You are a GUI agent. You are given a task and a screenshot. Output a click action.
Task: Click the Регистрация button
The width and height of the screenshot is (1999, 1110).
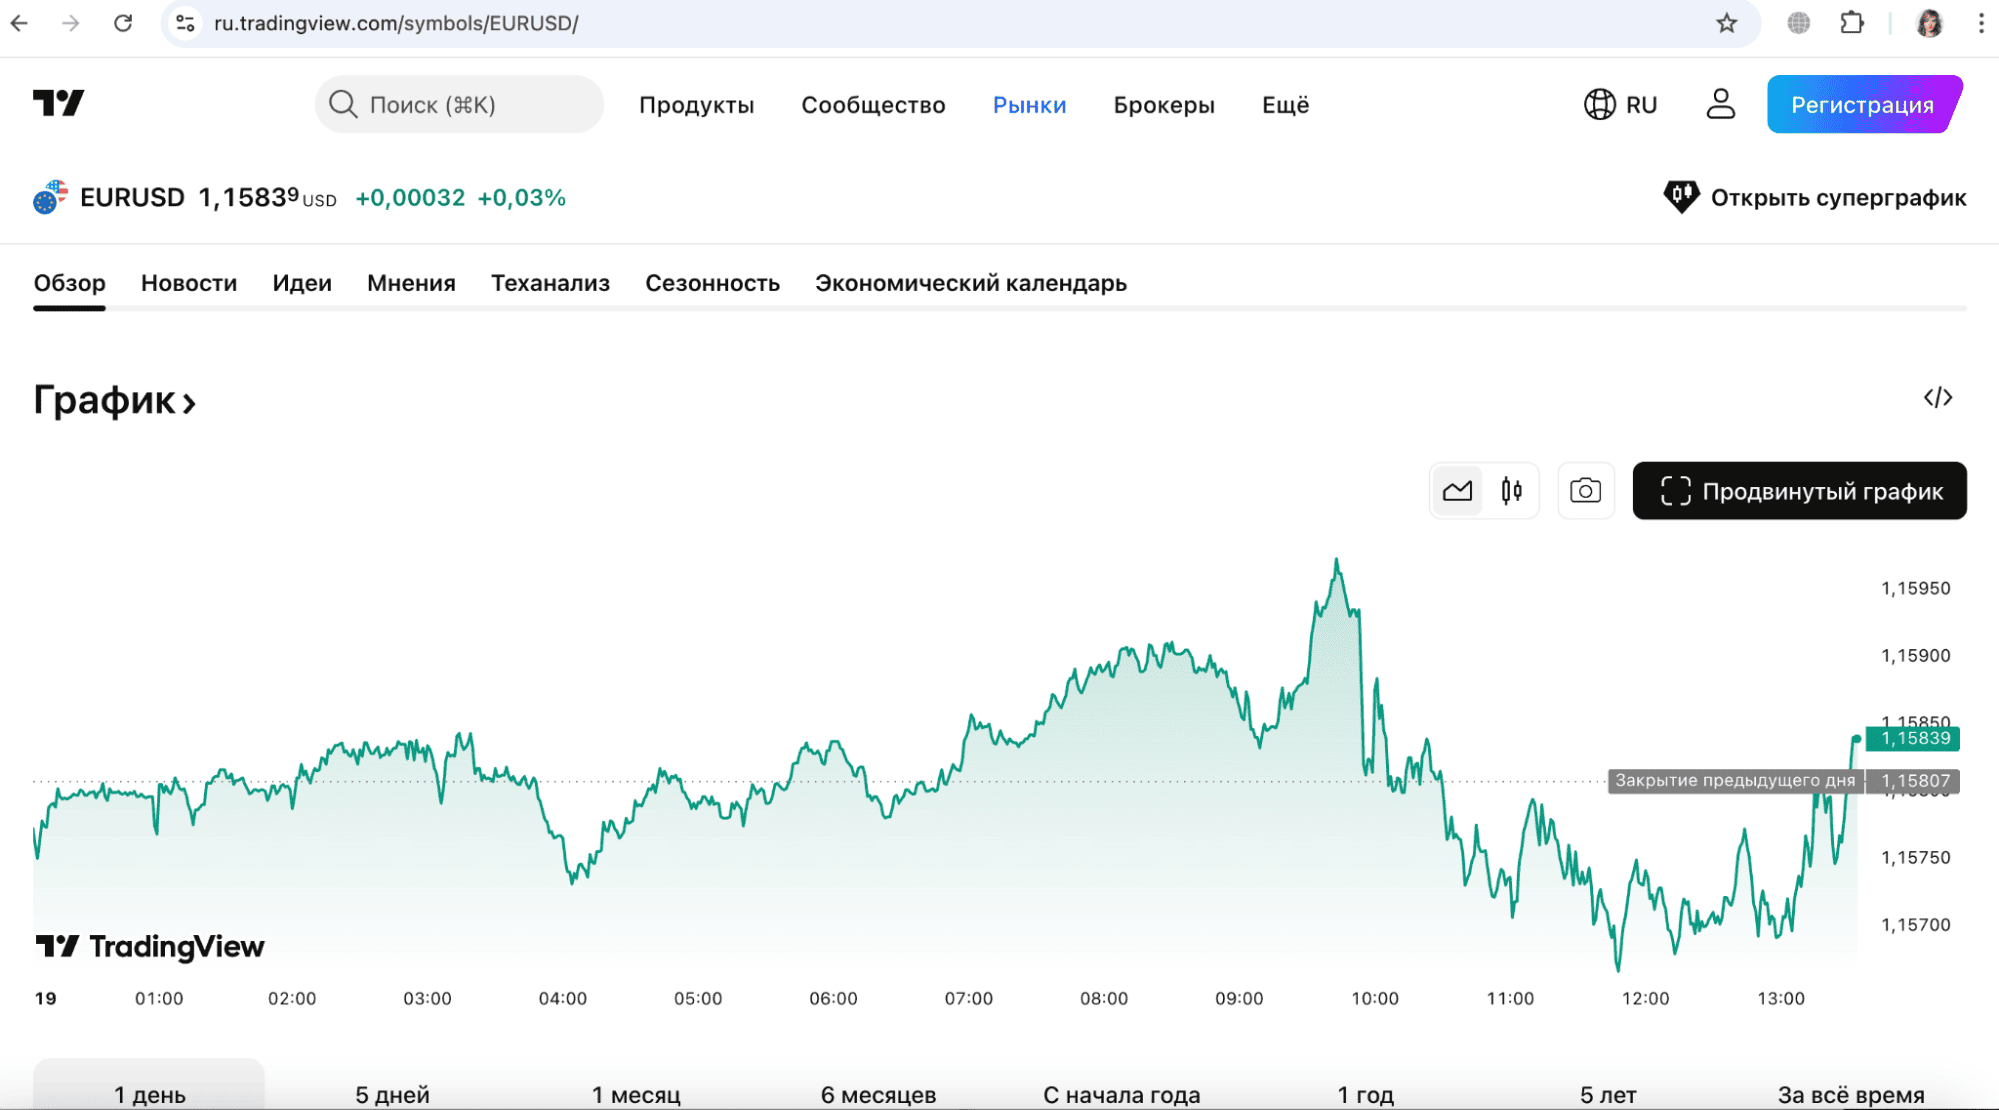(x=1864, y=104)
